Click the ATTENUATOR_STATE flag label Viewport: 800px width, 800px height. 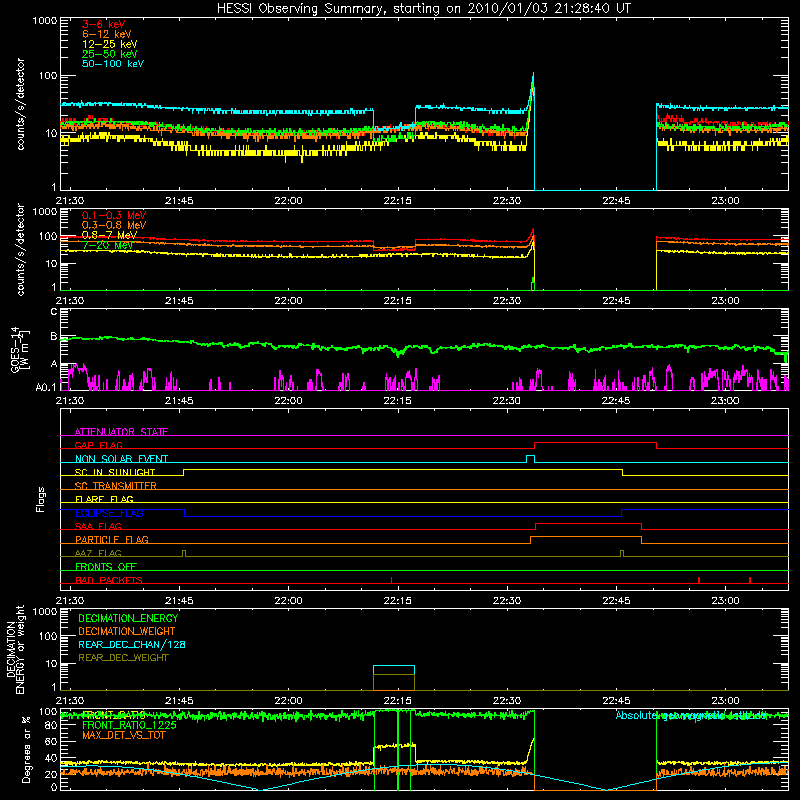(x=121, y=432)
